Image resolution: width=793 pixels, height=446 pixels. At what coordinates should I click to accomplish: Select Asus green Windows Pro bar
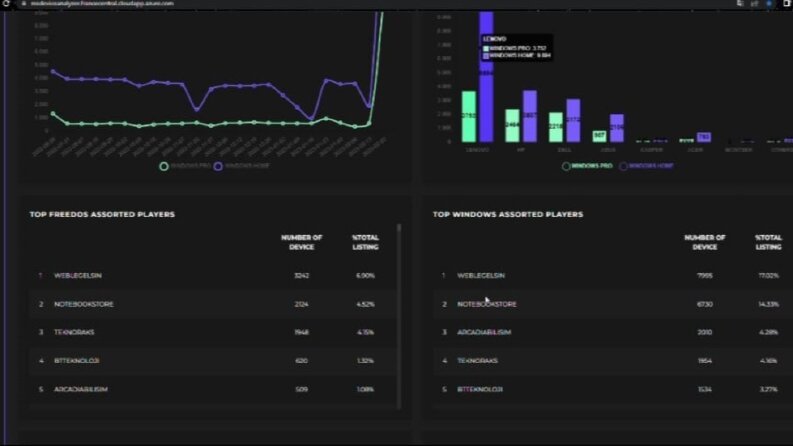click(x=599, y=136)
